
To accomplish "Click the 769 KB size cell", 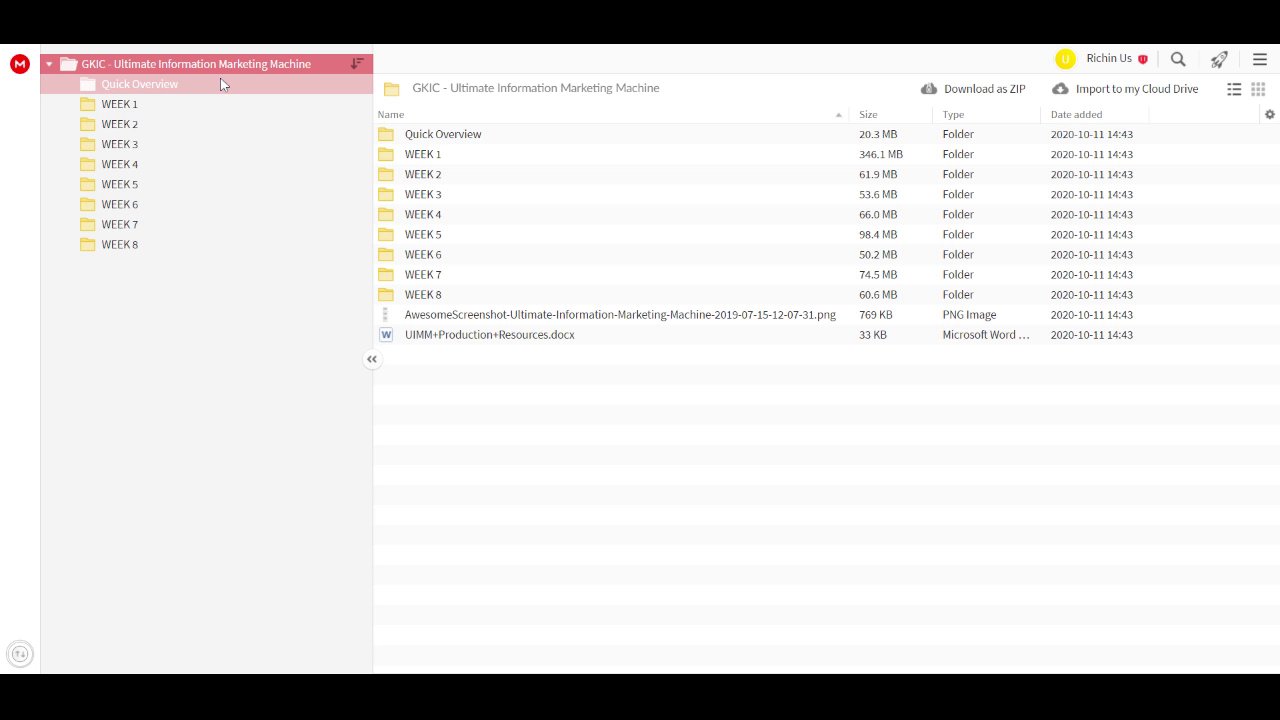I will [x=875, y=314].
